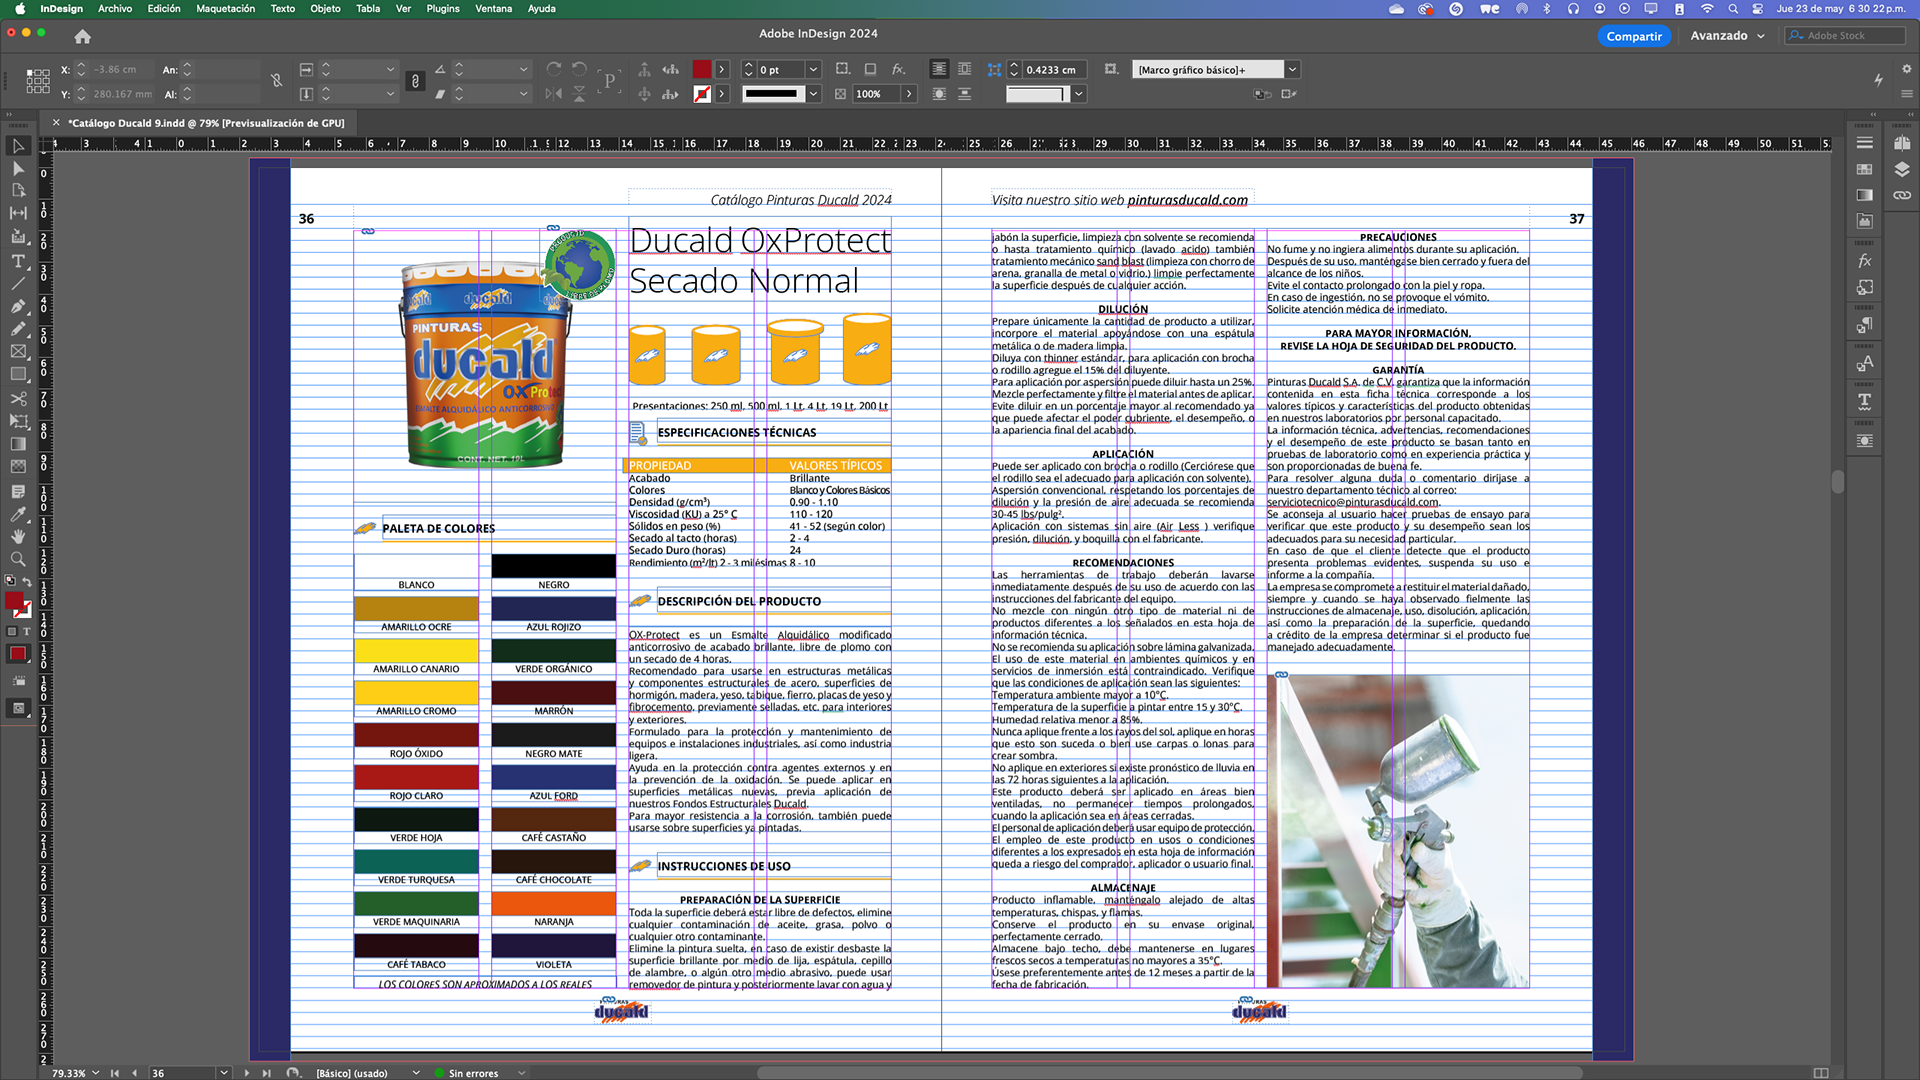Select the Rectangle tool
Screen dimensions: 1920x1080
(x=18, y=374)
